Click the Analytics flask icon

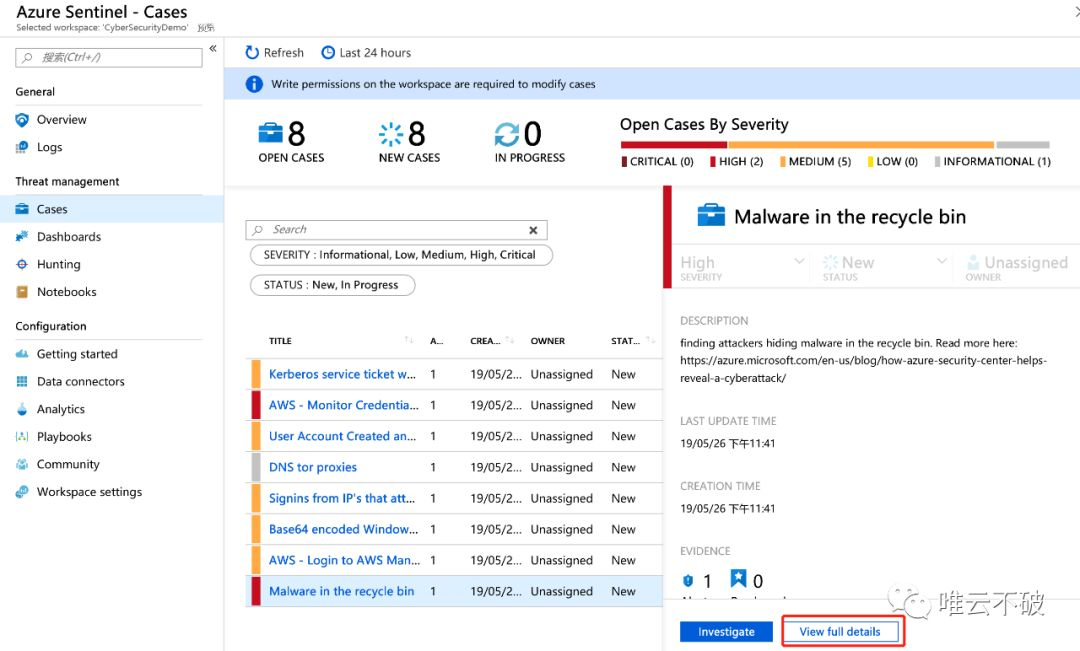pos(22,409)
